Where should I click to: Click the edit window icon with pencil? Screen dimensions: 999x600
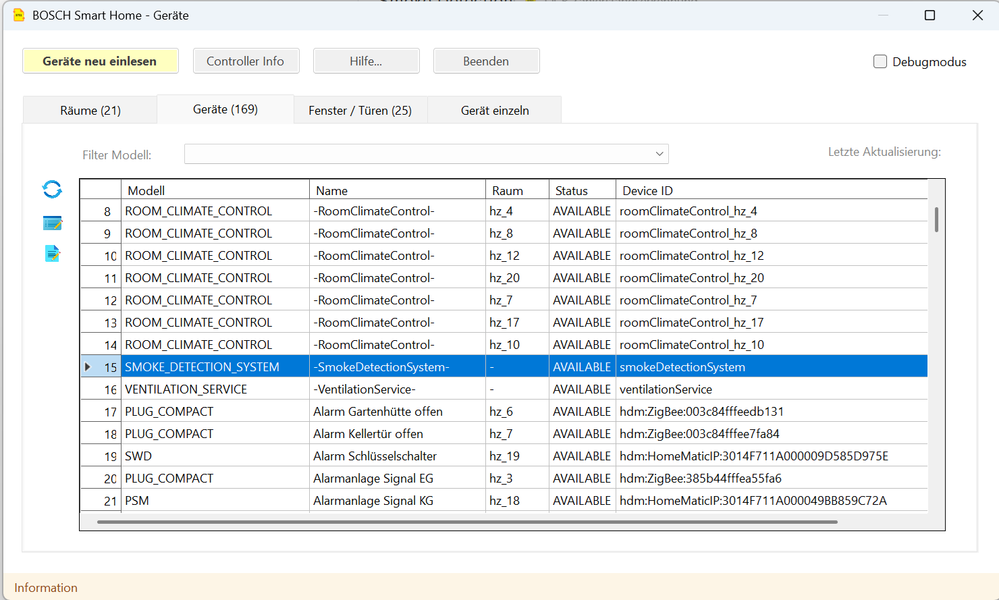52,222
